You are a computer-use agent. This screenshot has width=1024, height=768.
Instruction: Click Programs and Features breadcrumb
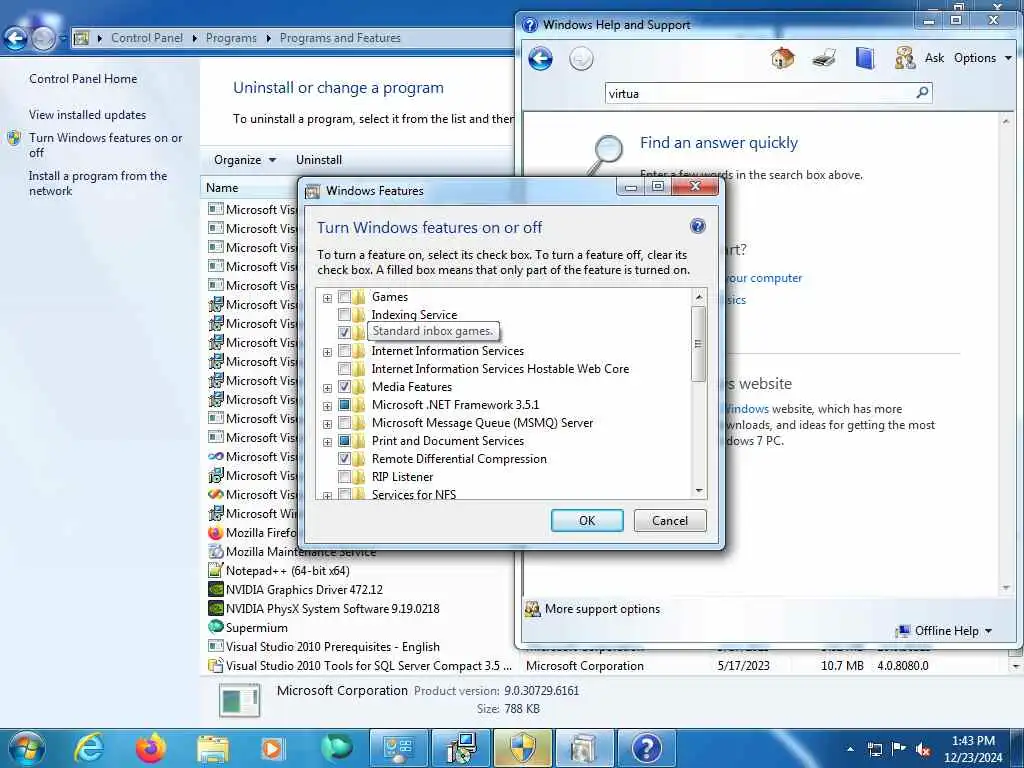coord(340,38)
